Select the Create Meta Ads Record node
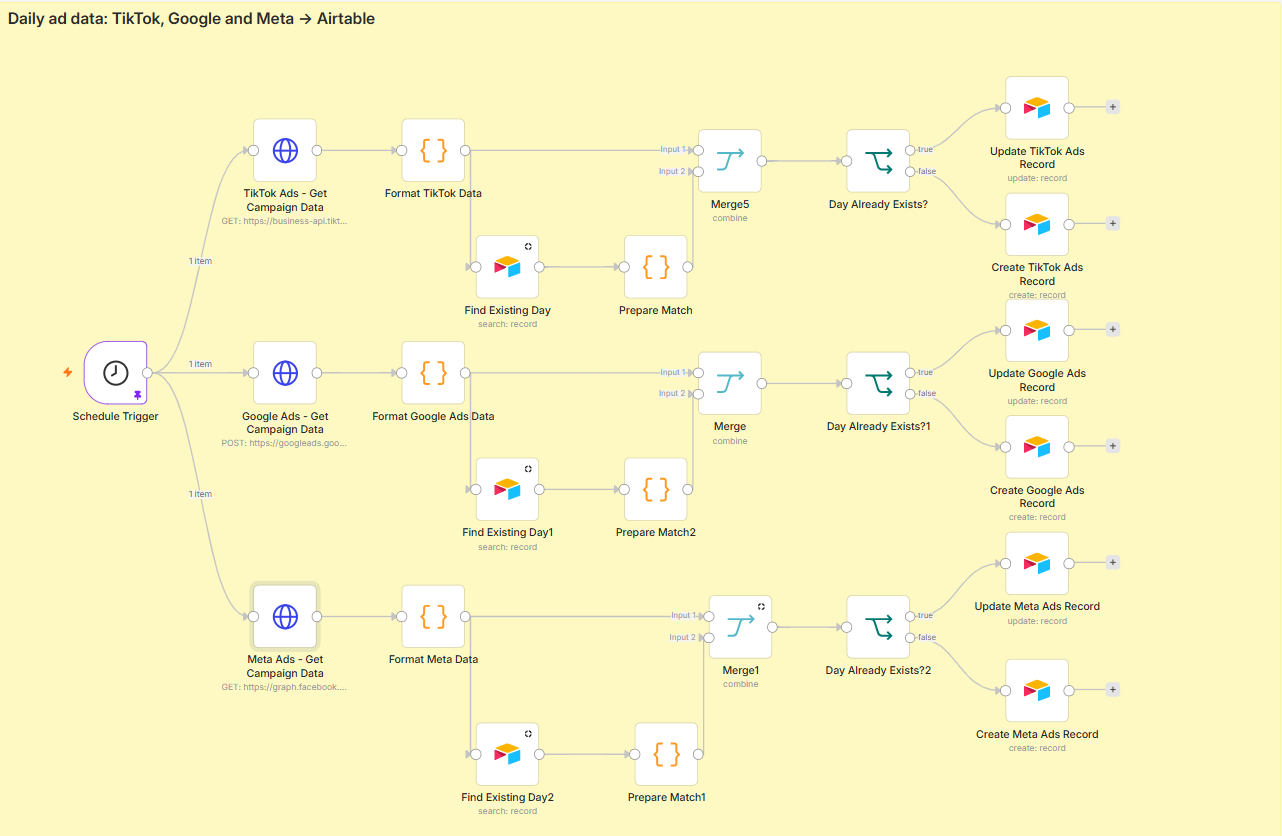The image size is (1282, 836). pos(1037,690)
